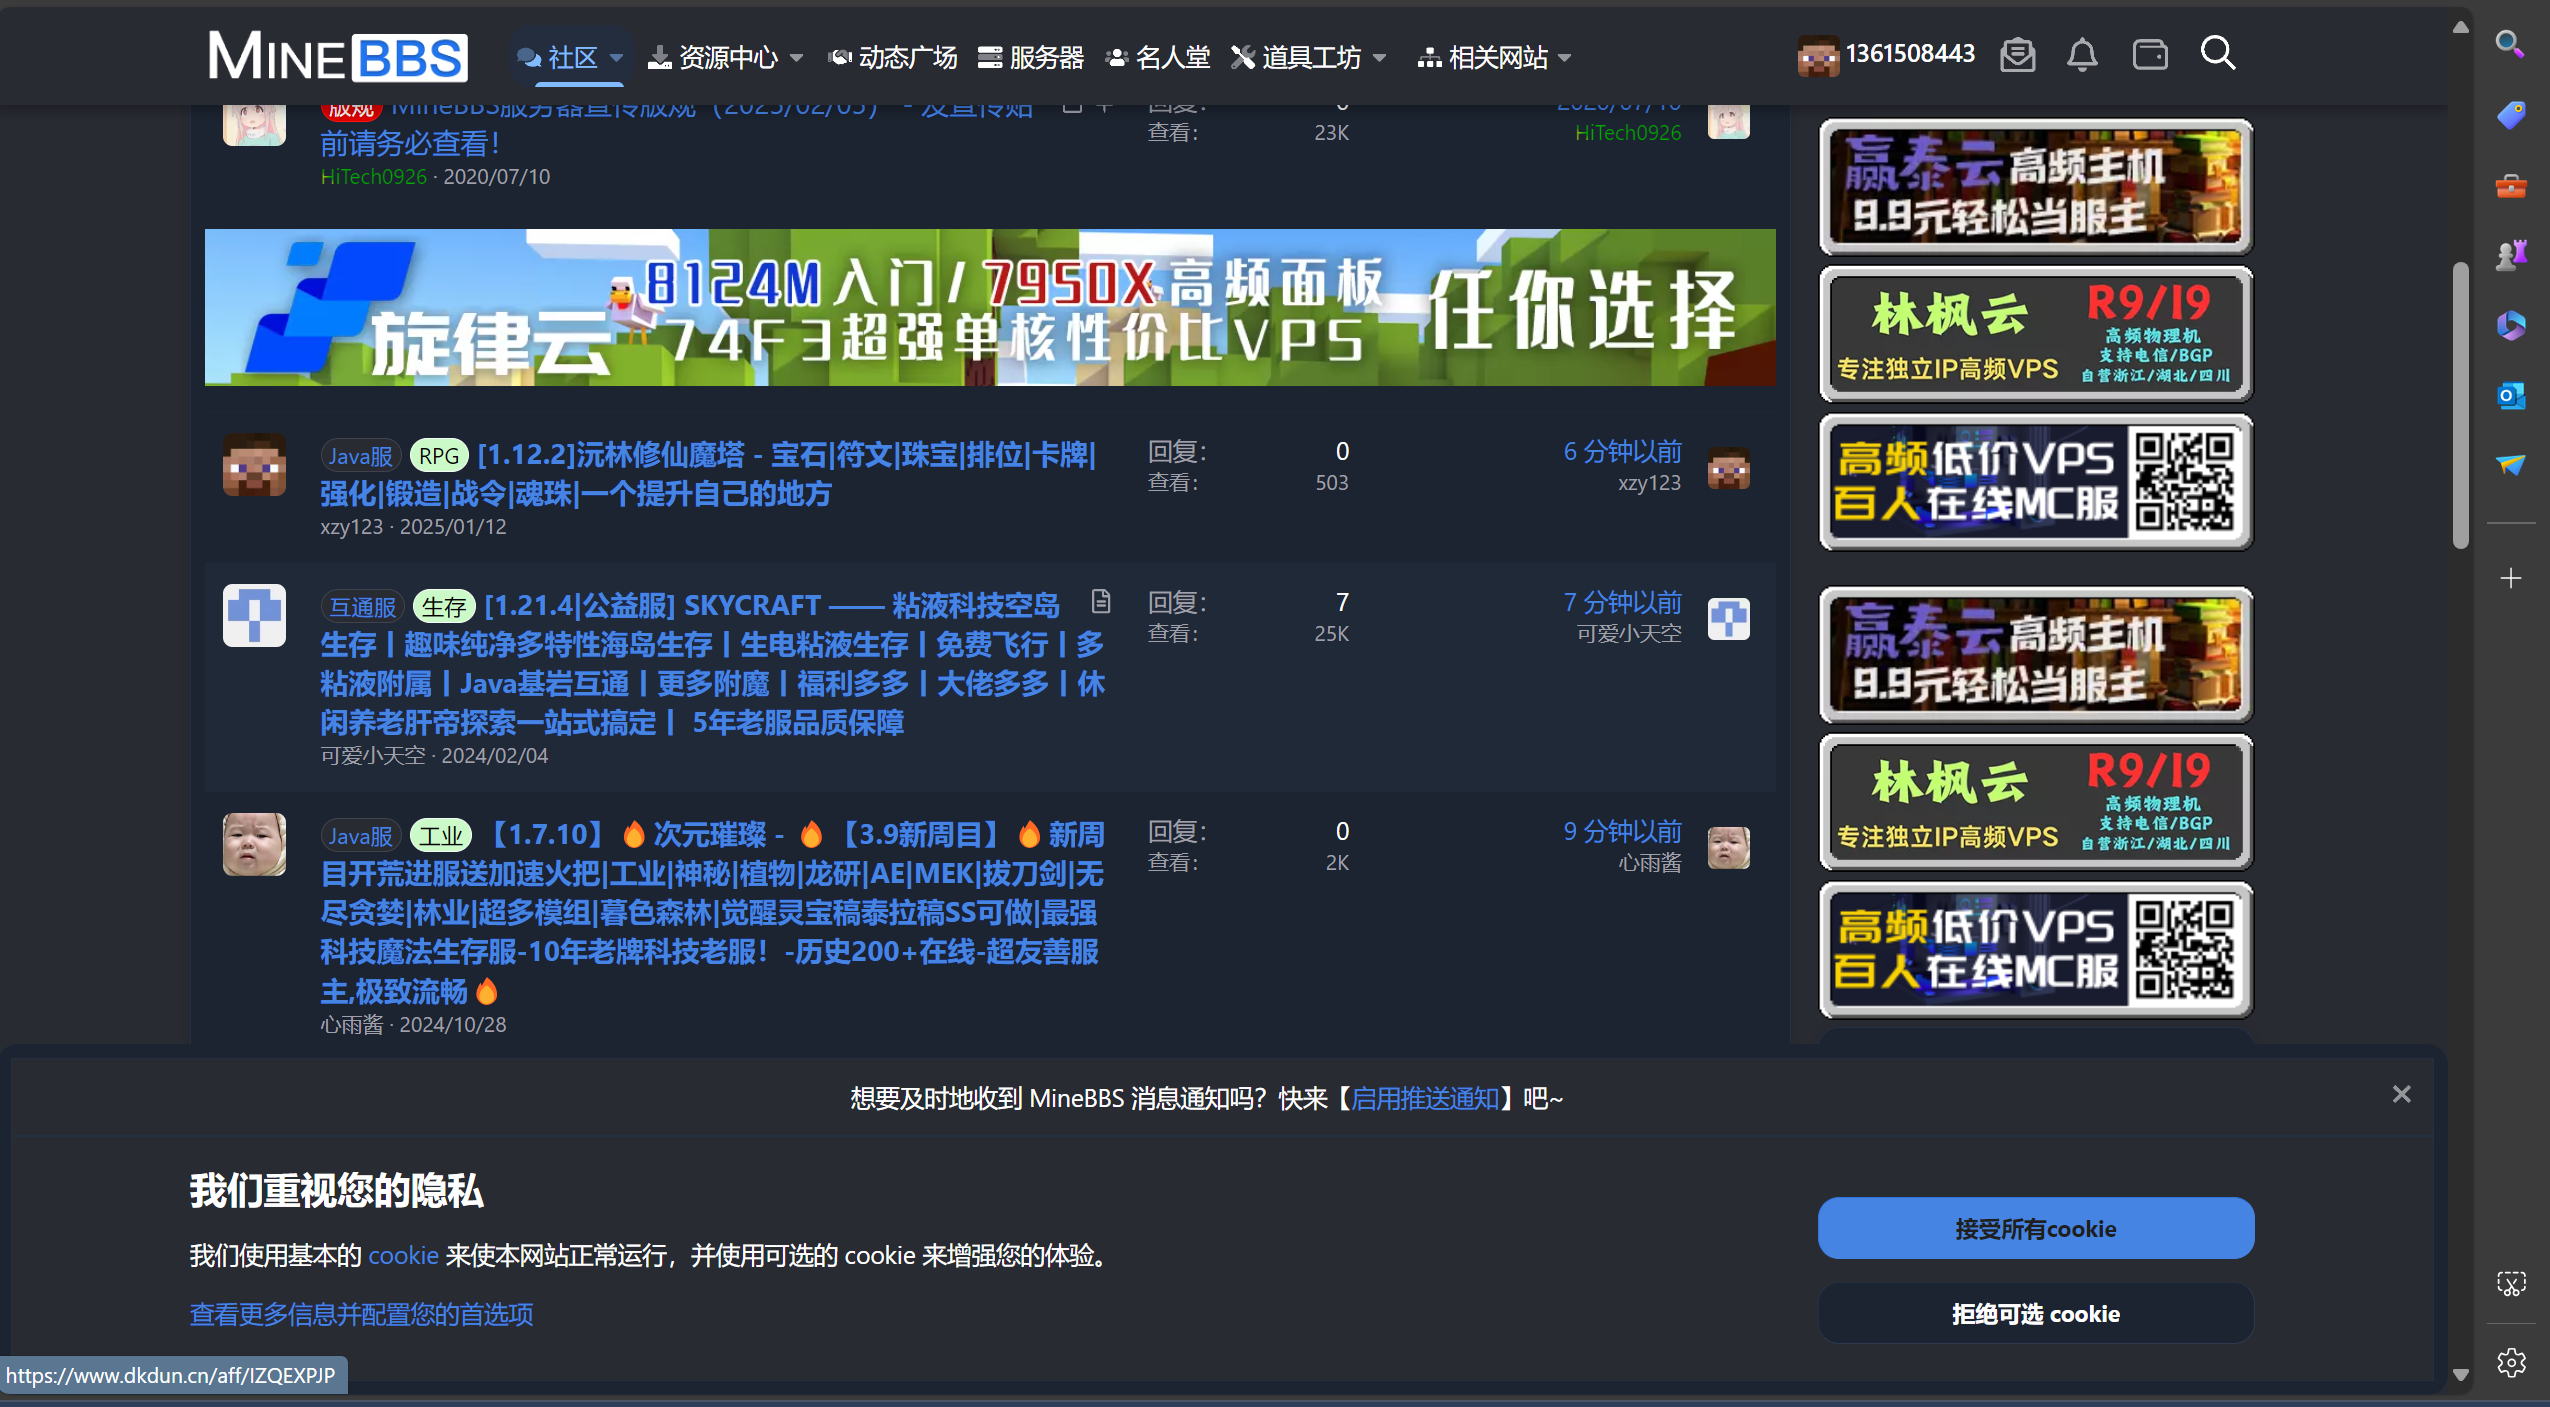The height and width of the screenshot is (1407, 2550).
Task: Expand the 社区 dropdown arrow
Action: pyautogui.click(x=617, y=58)
